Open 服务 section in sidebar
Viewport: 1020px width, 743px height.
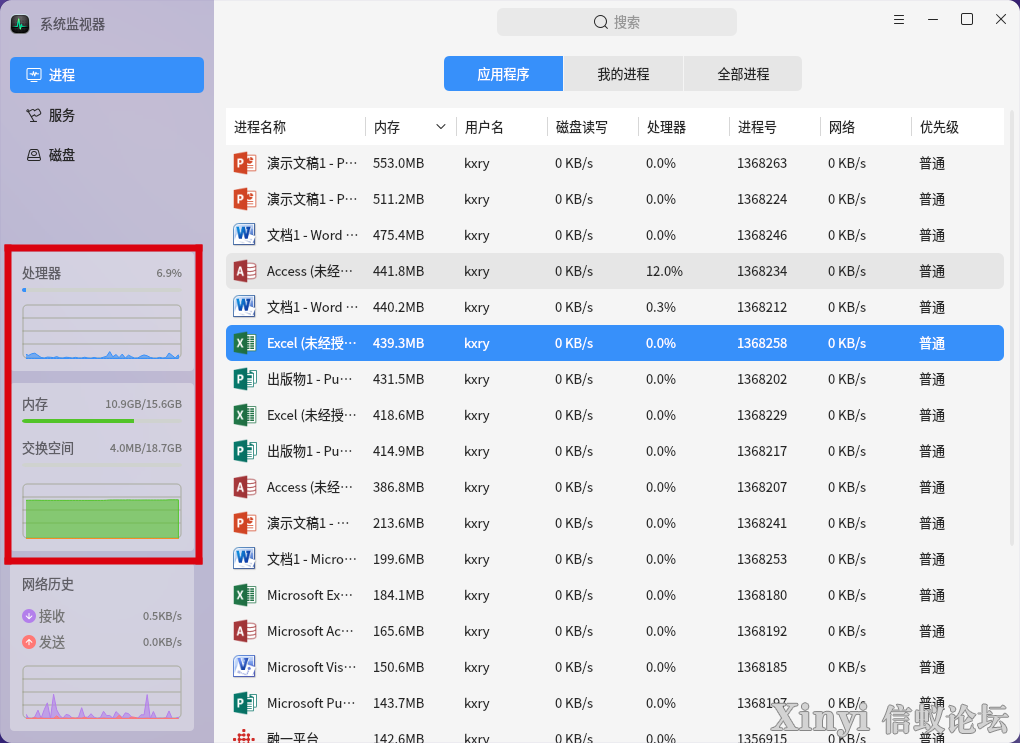107,115
